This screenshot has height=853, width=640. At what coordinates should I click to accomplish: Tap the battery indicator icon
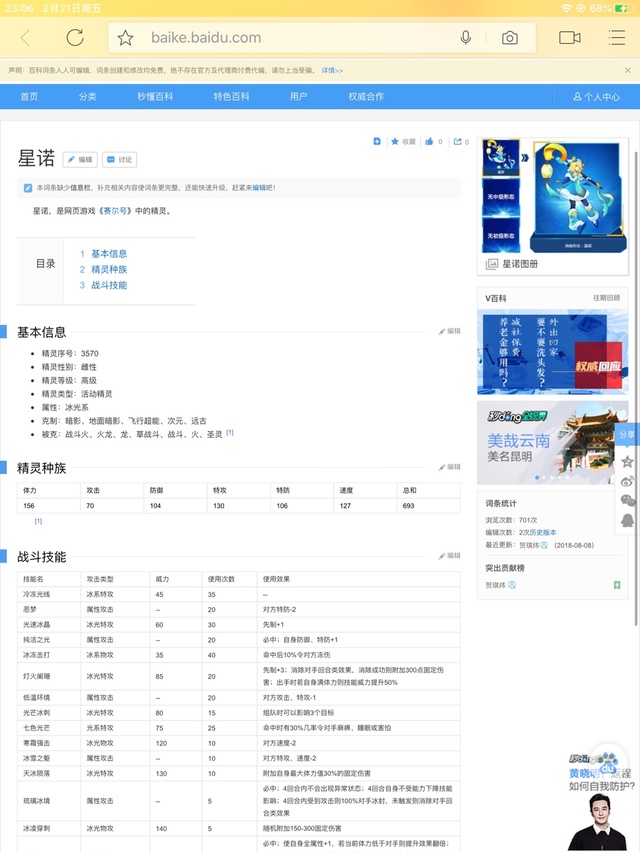pos(623,8)
